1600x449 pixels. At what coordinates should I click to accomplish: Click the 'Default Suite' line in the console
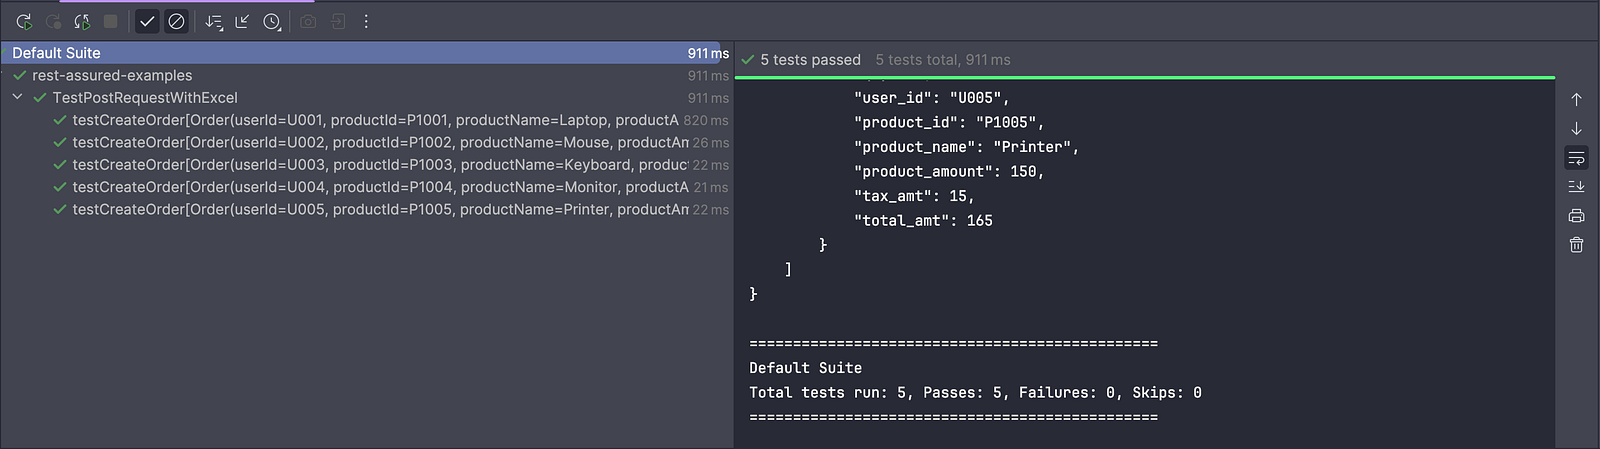805,368
